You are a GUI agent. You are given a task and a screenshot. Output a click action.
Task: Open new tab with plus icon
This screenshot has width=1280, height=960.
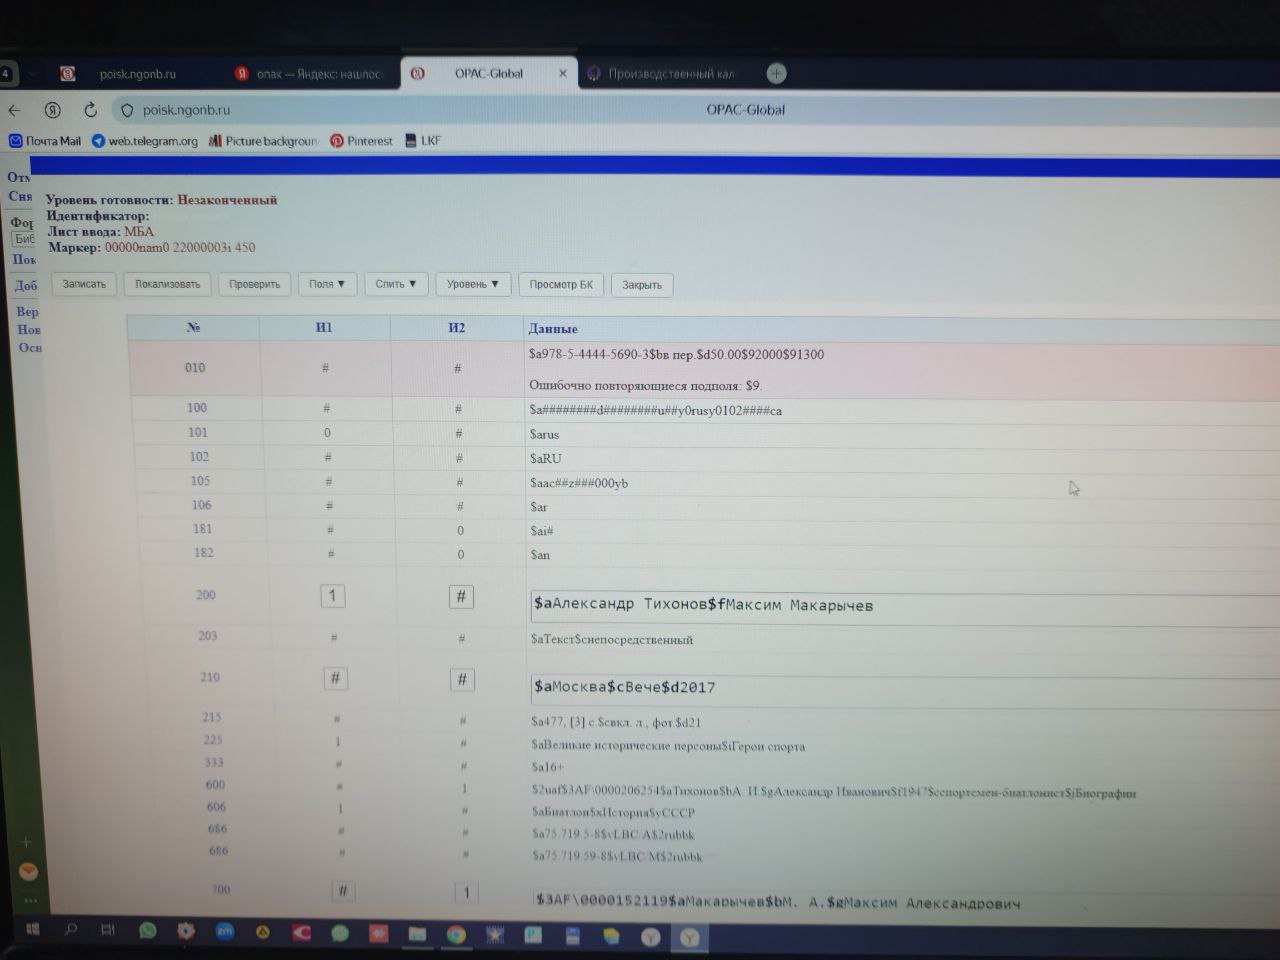click(x=776, y=73)
